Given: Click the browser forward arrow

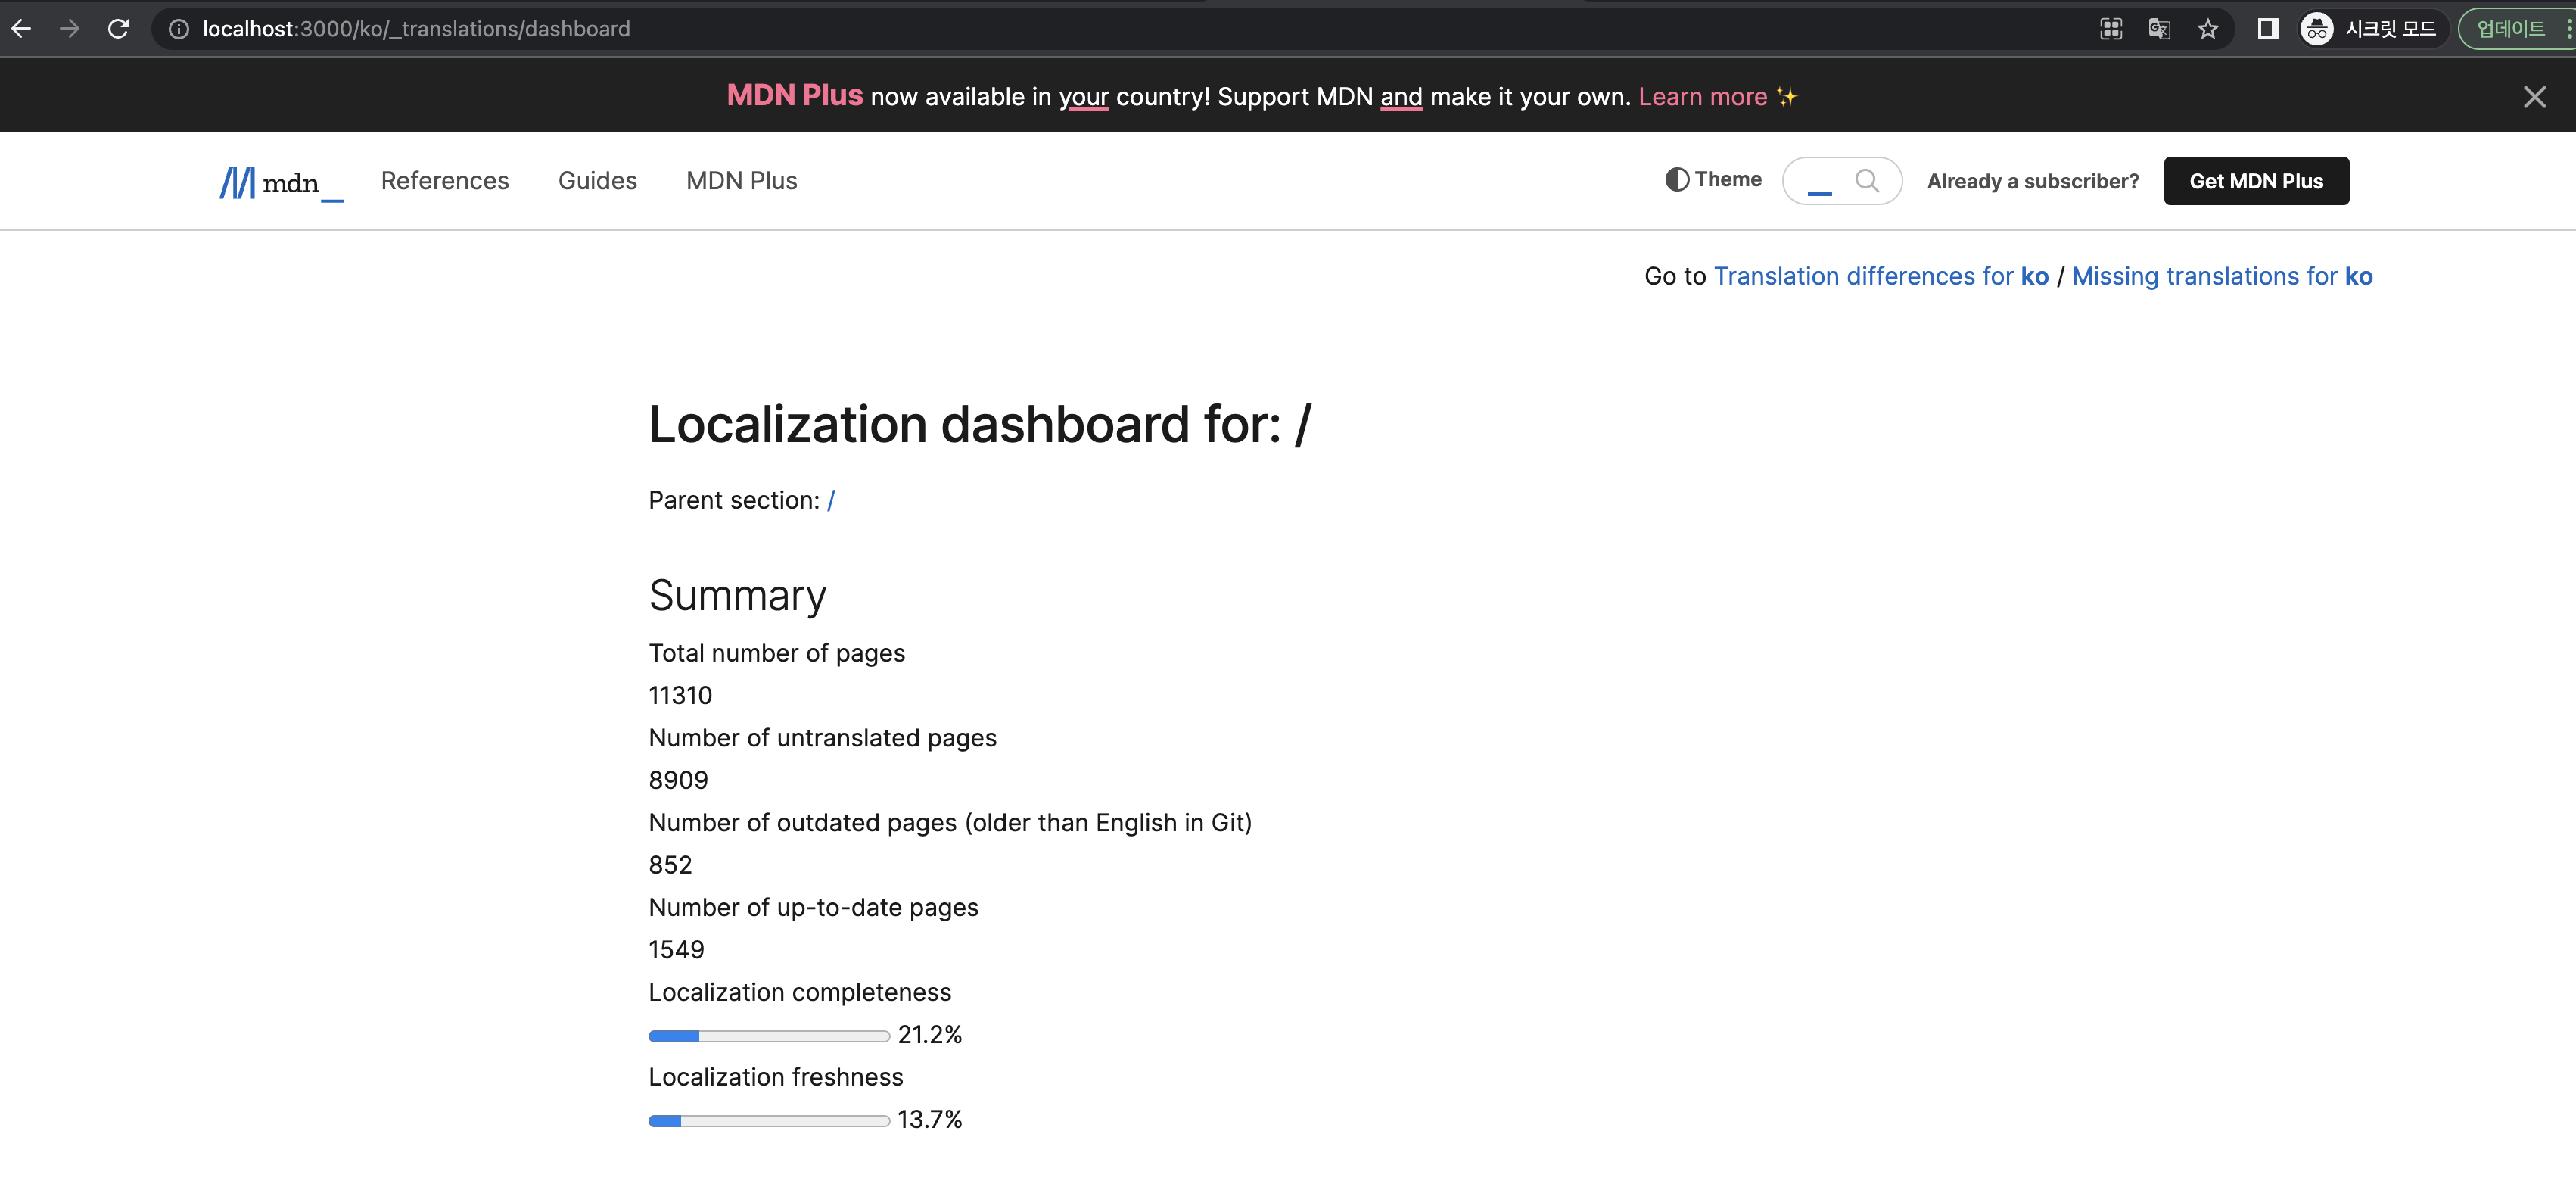Looking at the screenshot, I should (69, 29).
